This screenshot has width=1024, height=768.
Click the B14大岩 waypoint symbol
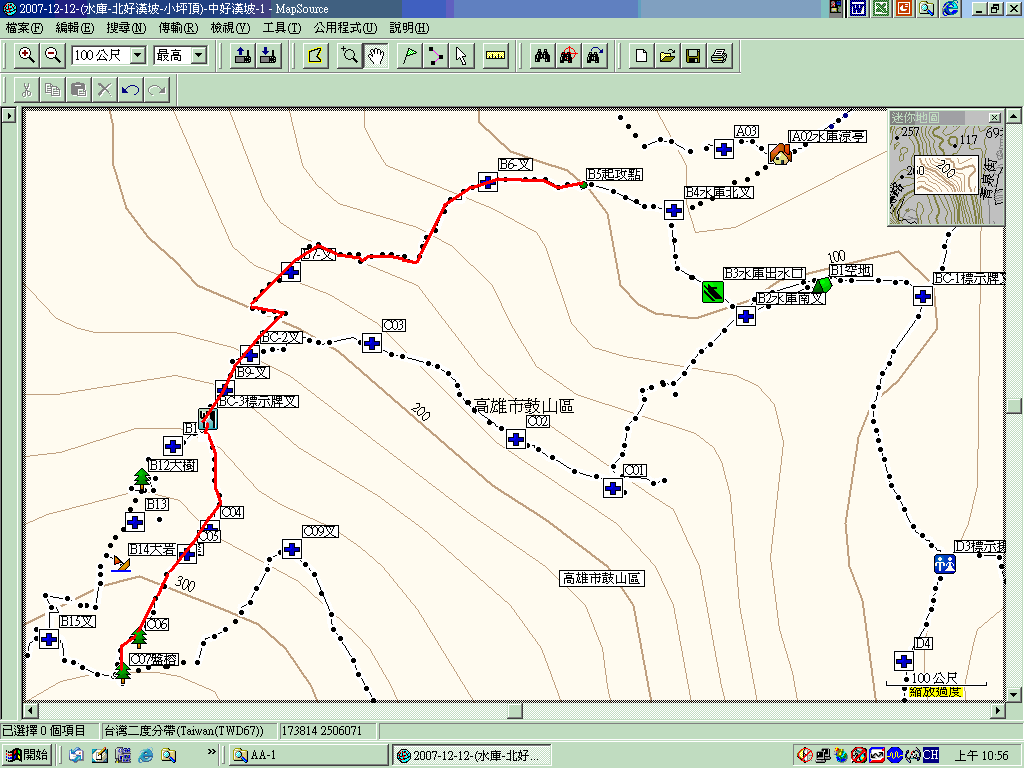point(121,564)
